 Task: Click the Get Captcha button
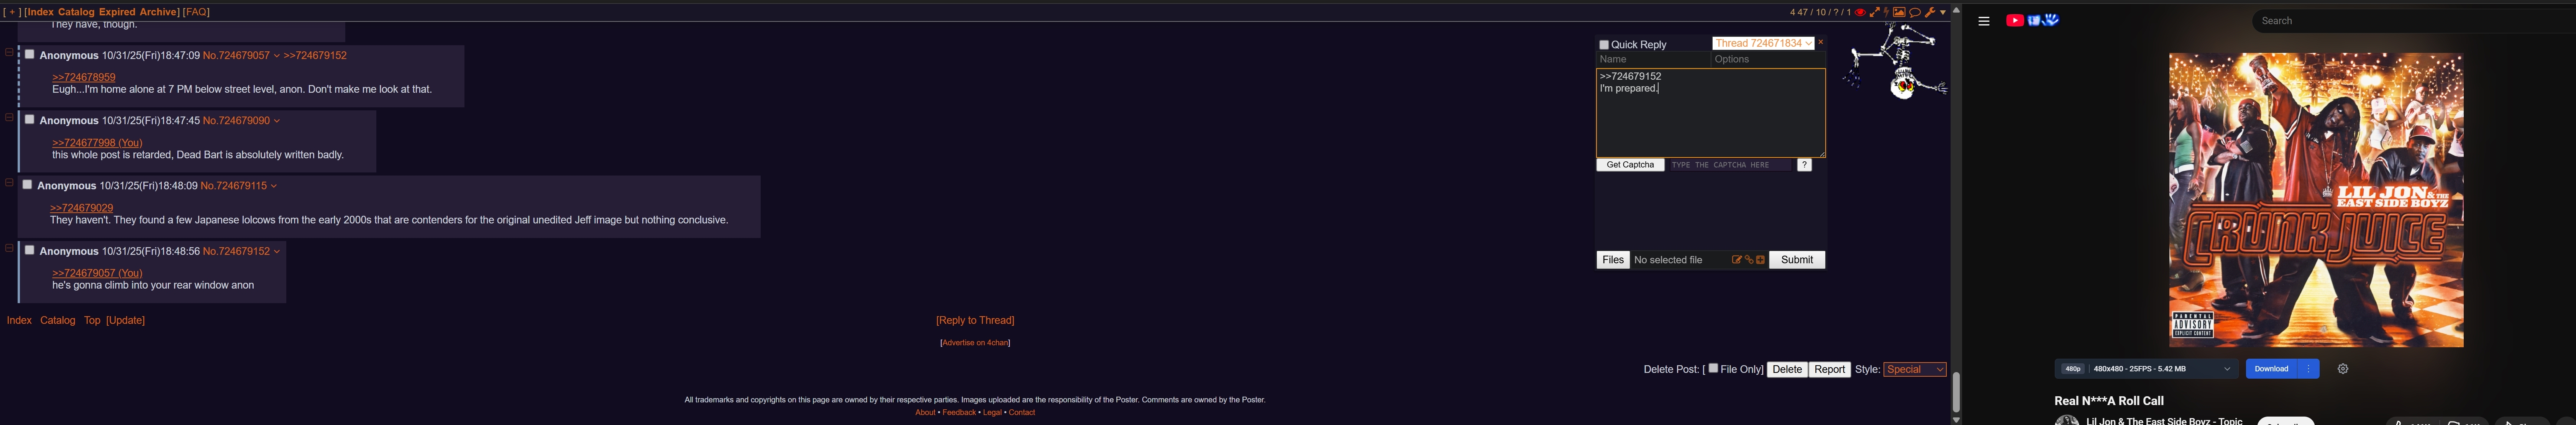1630,165
